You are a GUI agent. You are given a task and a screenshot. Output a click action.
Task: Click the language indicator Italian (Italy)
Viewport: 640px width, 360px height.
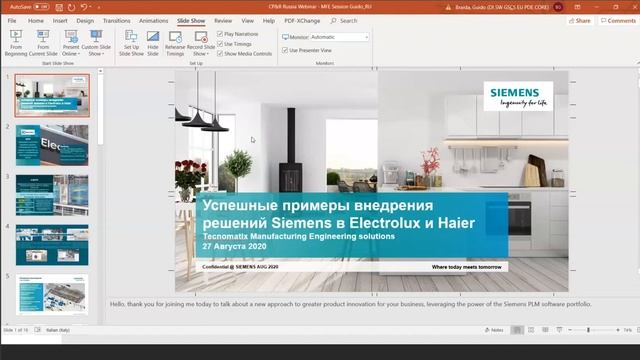point(58,330)
